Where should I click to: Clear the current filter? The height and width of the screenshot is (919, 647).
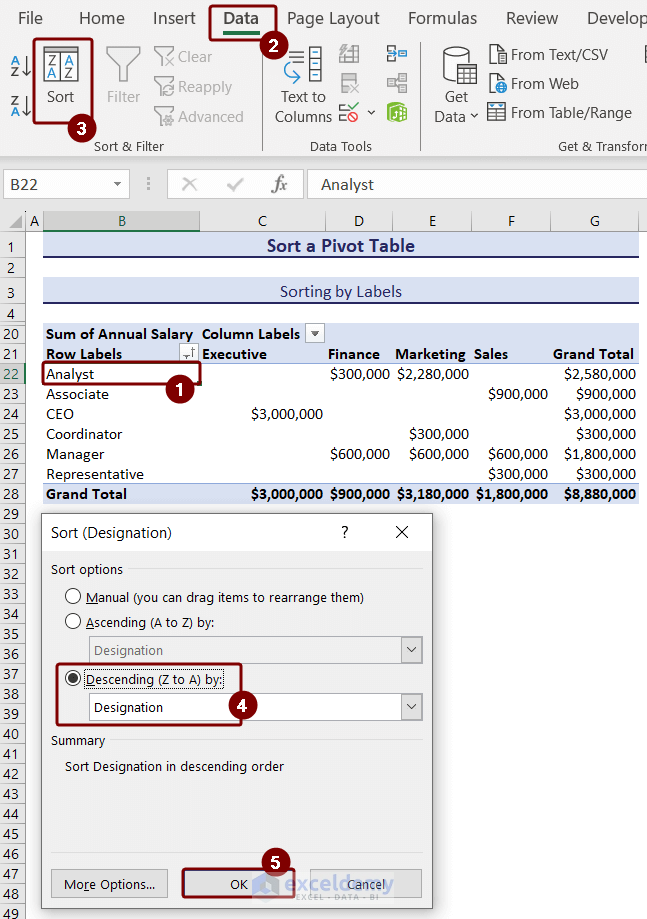[183, 57]
